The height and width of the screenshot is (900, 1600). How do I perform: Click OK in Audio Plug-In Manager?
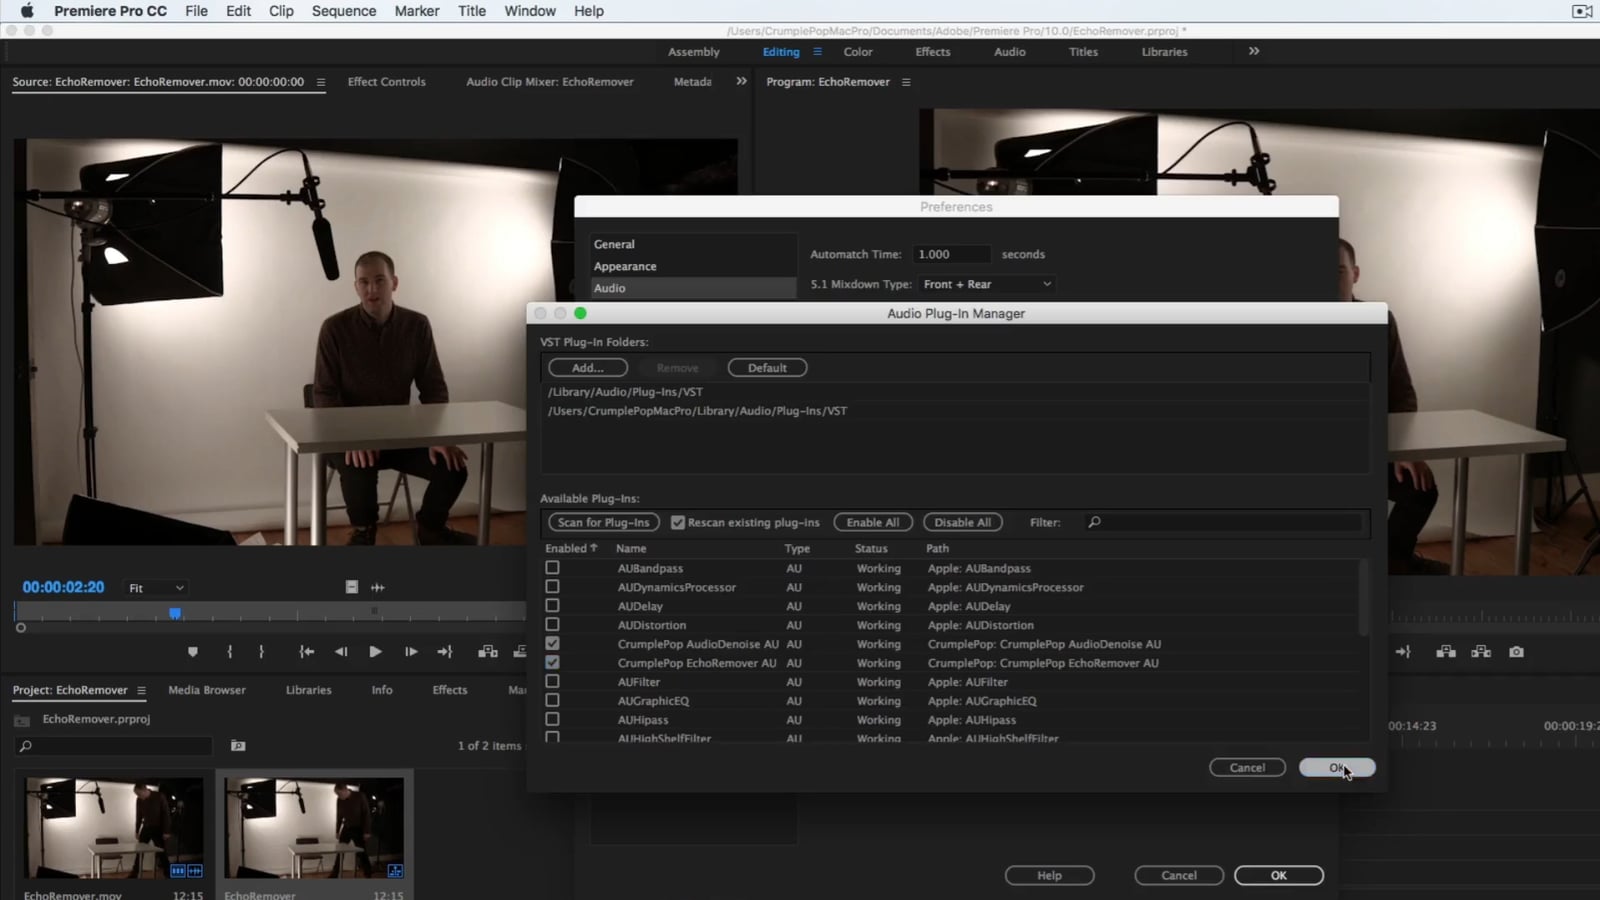click(1337, 768)
